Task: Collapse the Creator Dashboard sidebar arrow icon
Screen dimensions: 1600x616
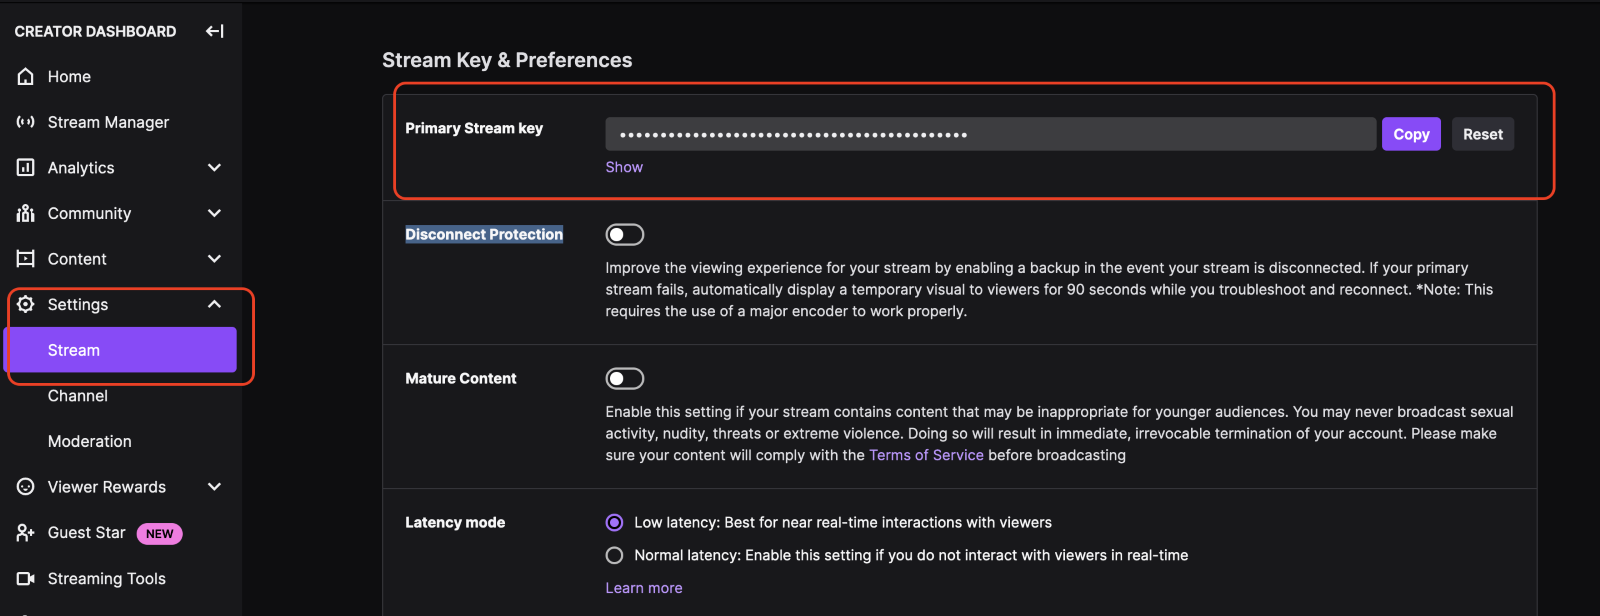Action: pos(214,31)
